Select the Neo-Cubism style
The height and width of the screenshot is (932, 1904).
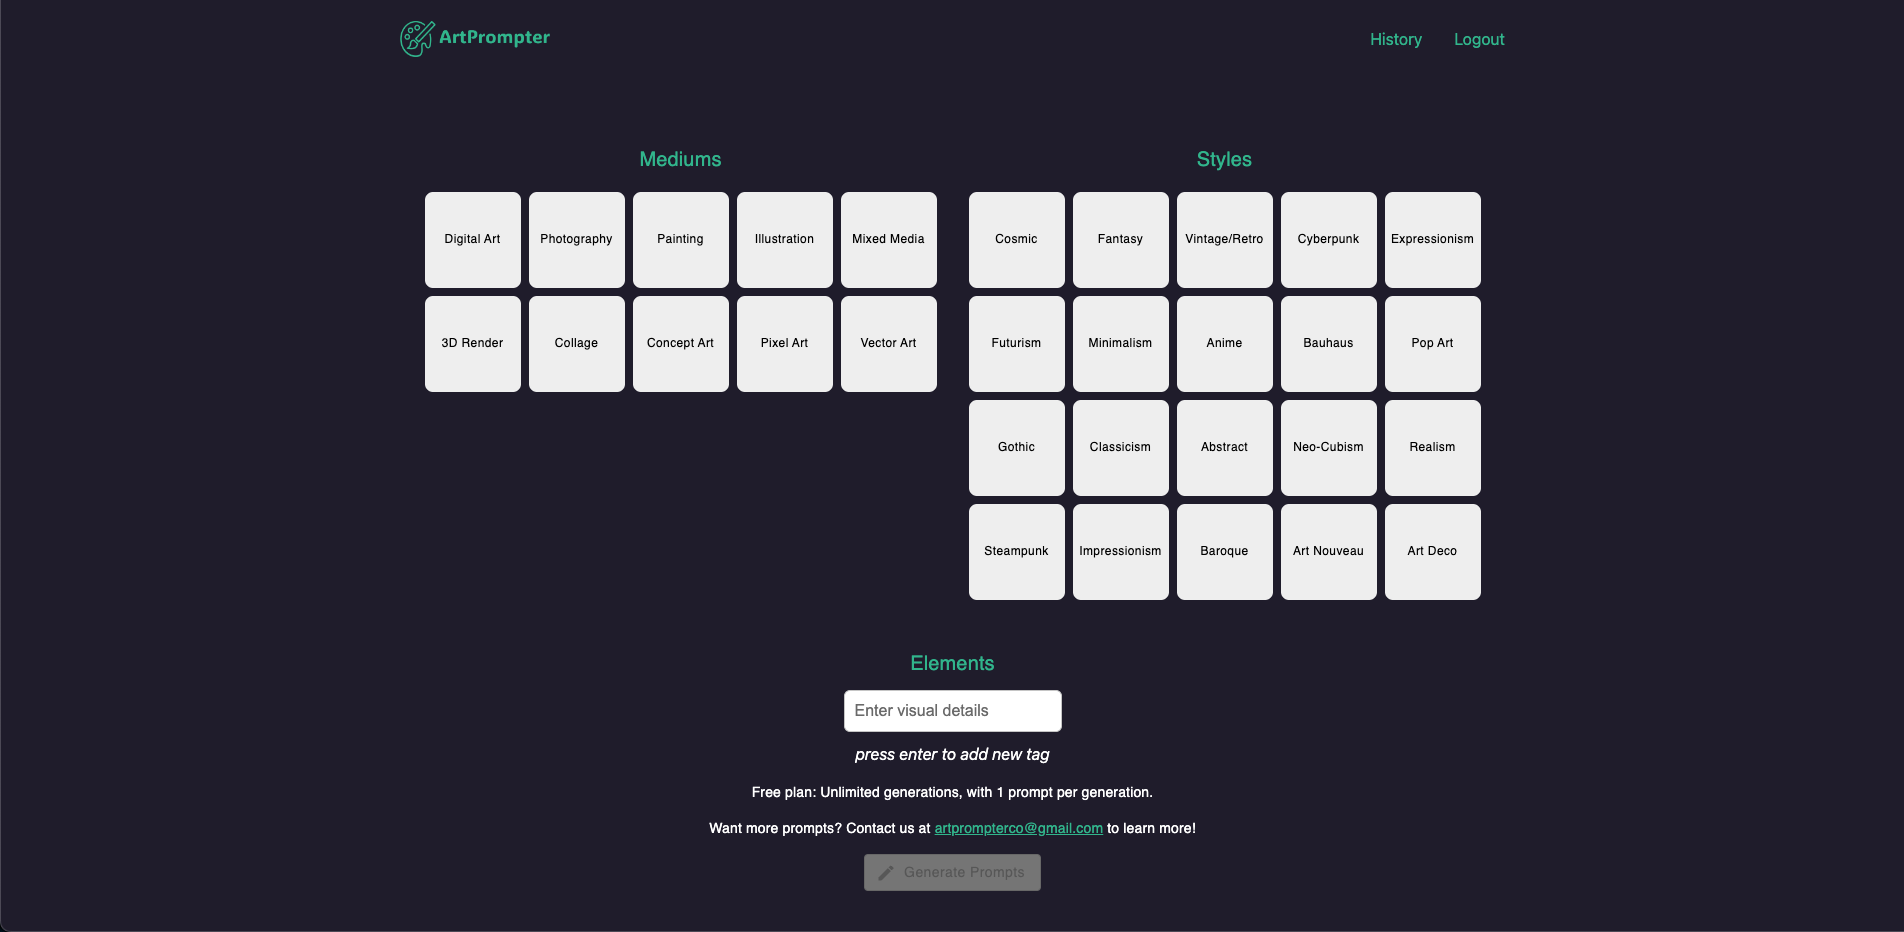point(1329,448)
